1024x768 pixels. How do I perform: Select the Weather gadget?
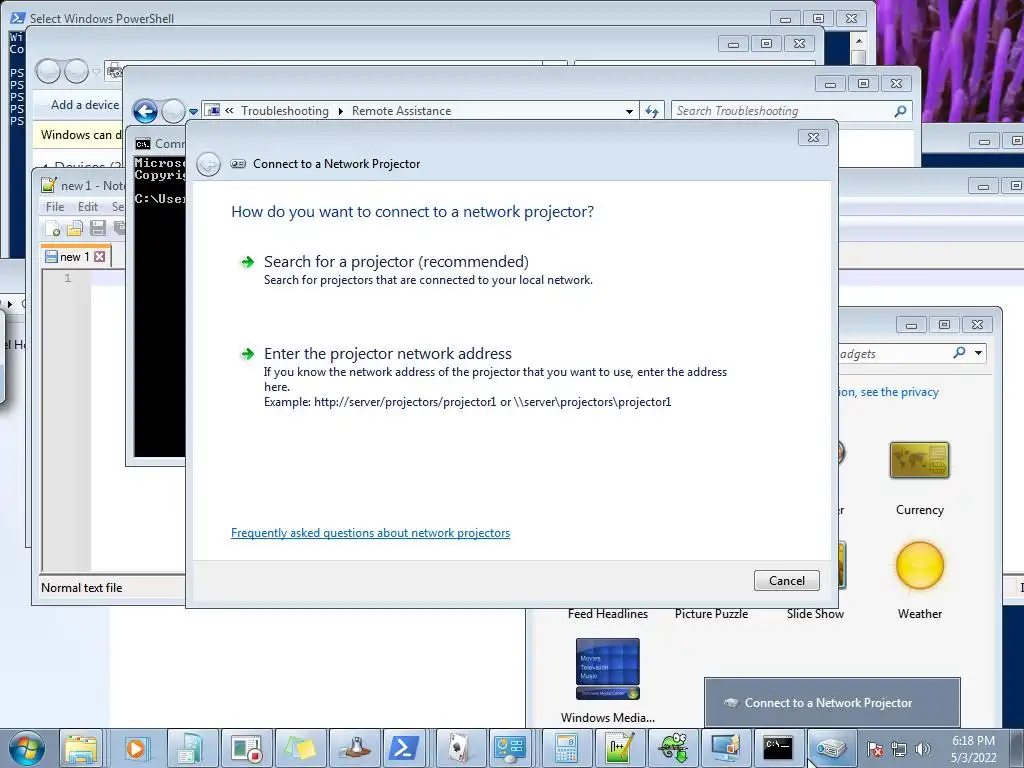pyautogui.click(x=920, y=580)
